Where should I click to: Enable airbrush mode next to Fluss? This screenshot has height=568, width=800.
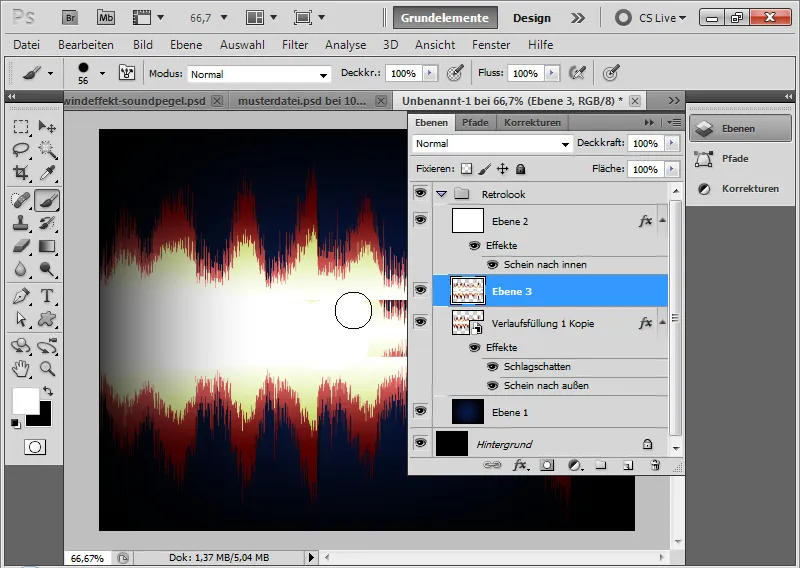tap(577, 73)
